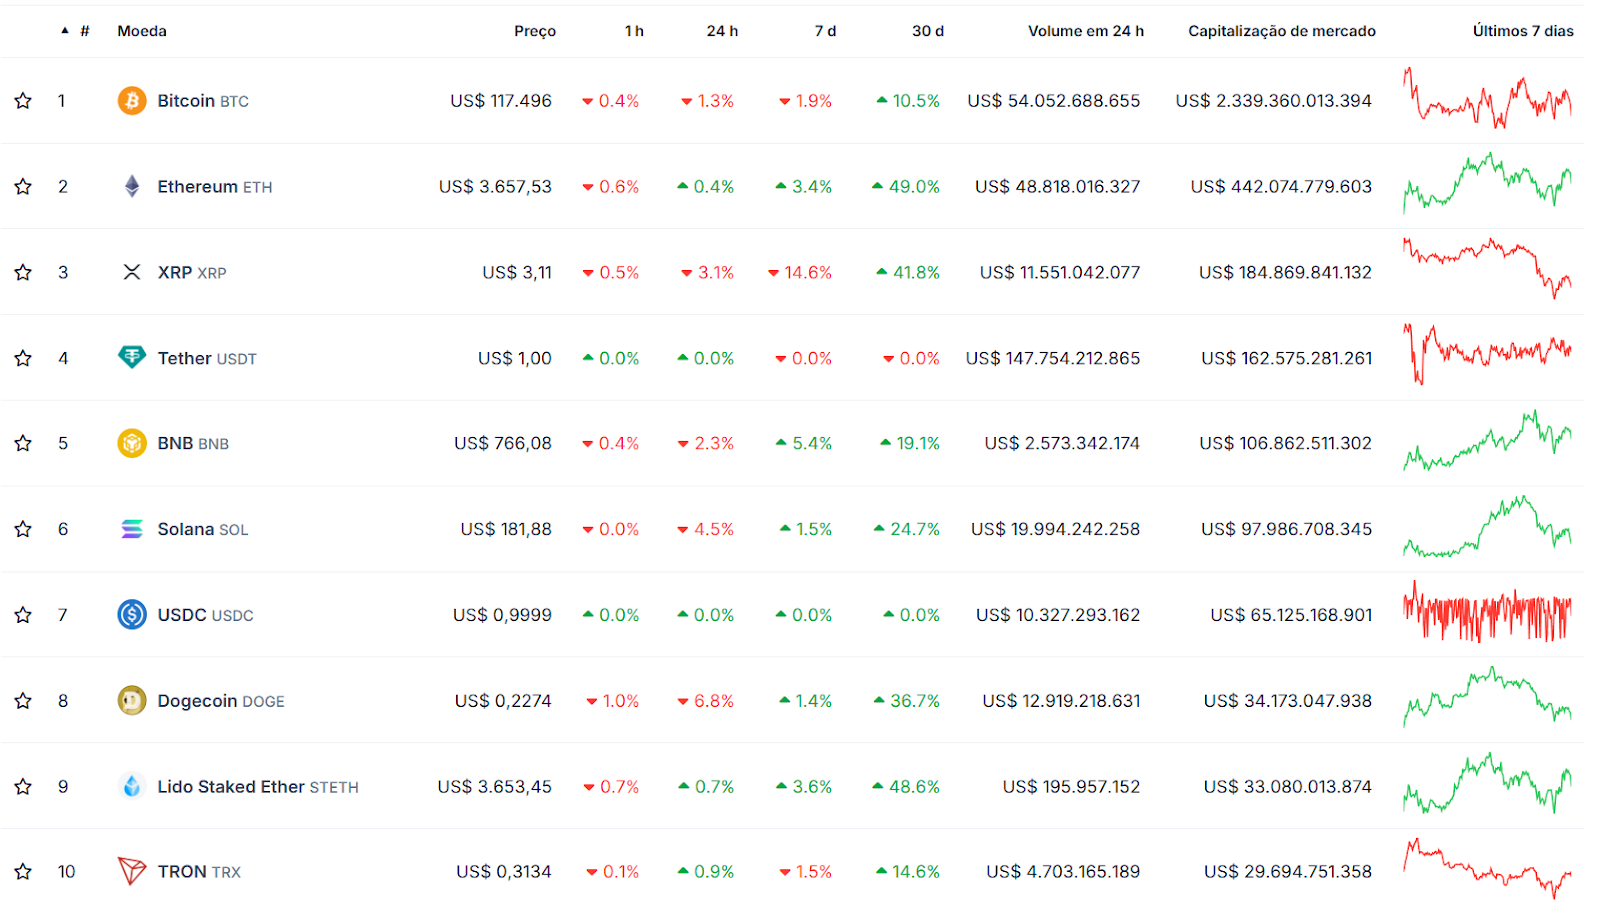Click the Bitcoin logo icon
The width and height of the screenshot is (1600, 913).
click(132, 101)
